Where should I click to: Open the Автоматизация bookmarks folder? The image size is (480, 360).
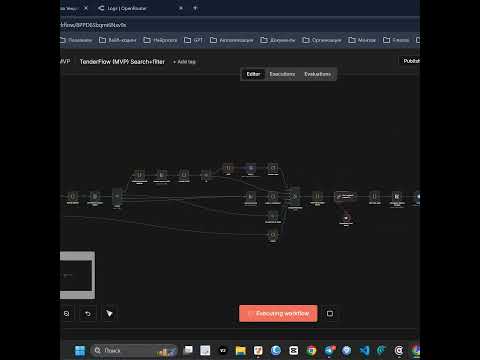232,40
